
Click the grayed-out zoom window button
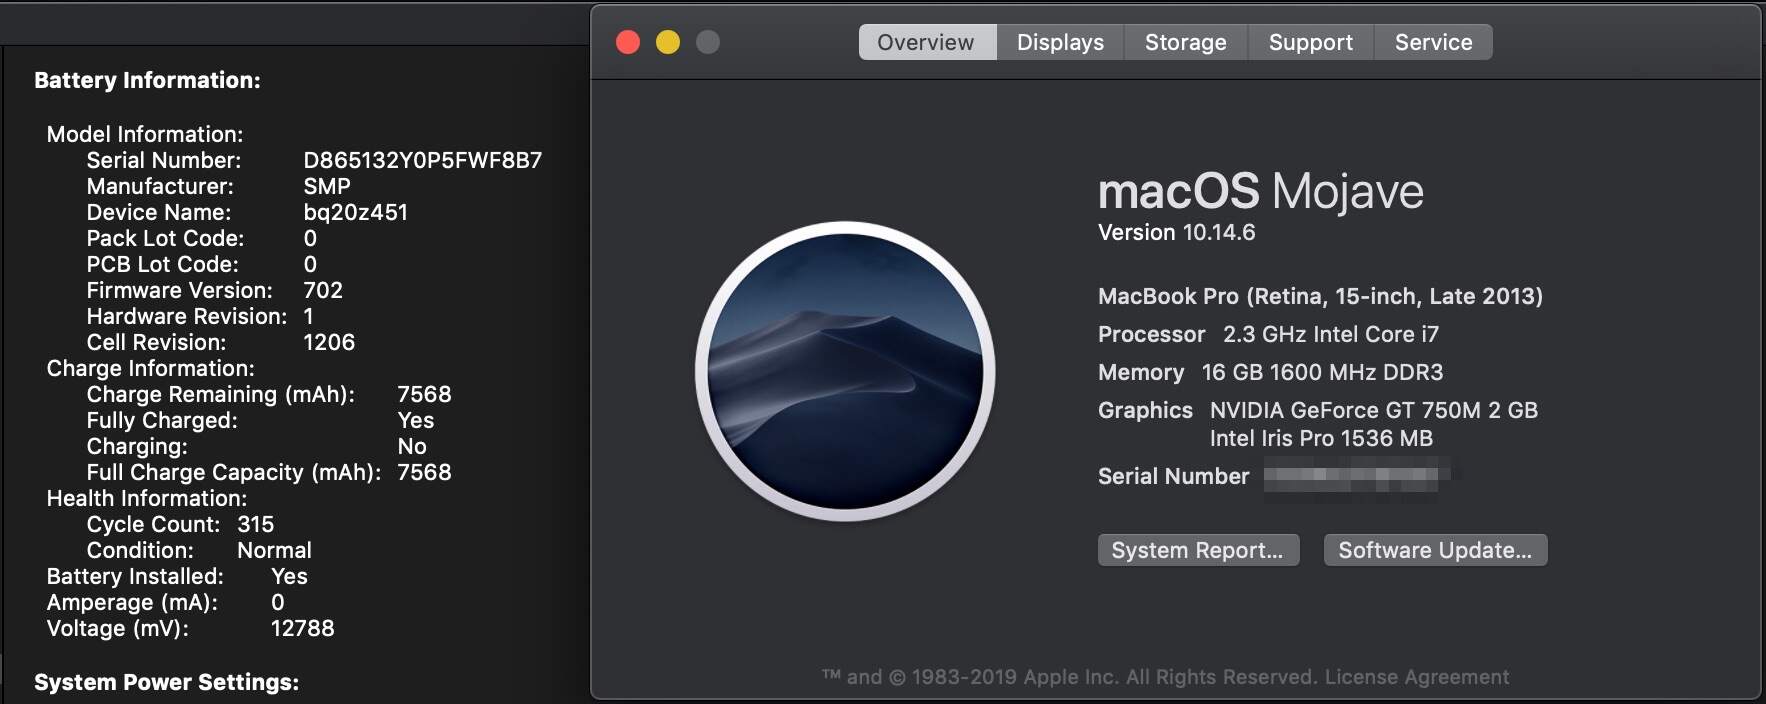click(x=708, y=42)
